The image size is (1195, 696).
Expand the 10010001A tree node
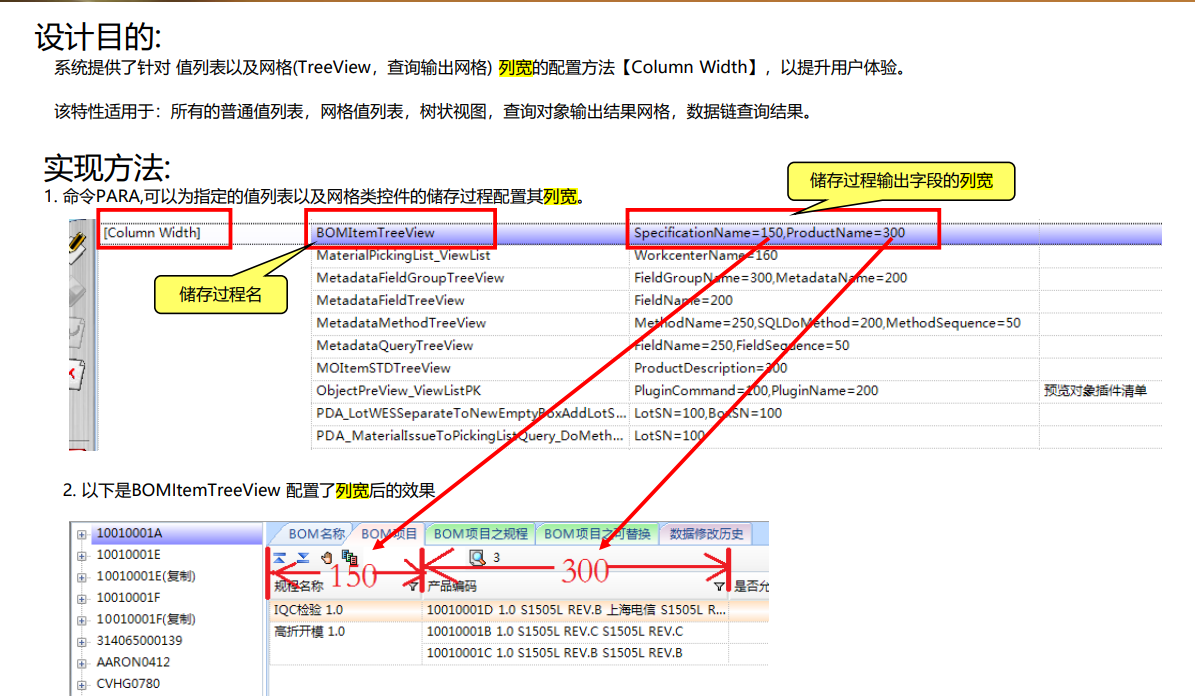[x=81, y=534]
